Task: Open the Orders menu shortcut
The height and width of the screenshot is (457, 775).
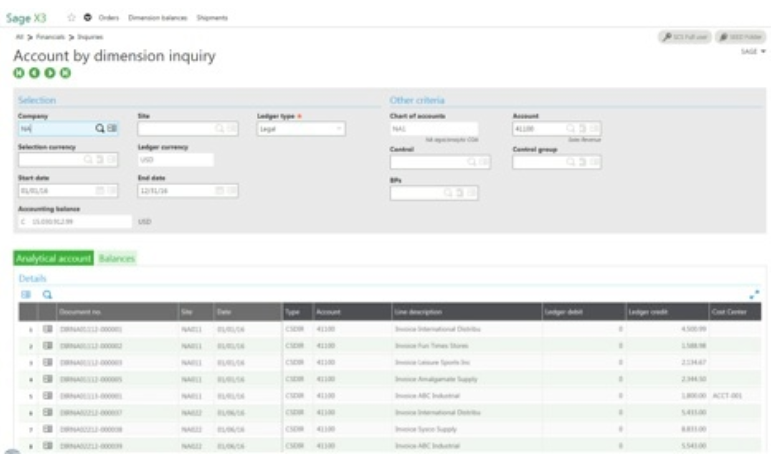Action: tap(109, 18)
